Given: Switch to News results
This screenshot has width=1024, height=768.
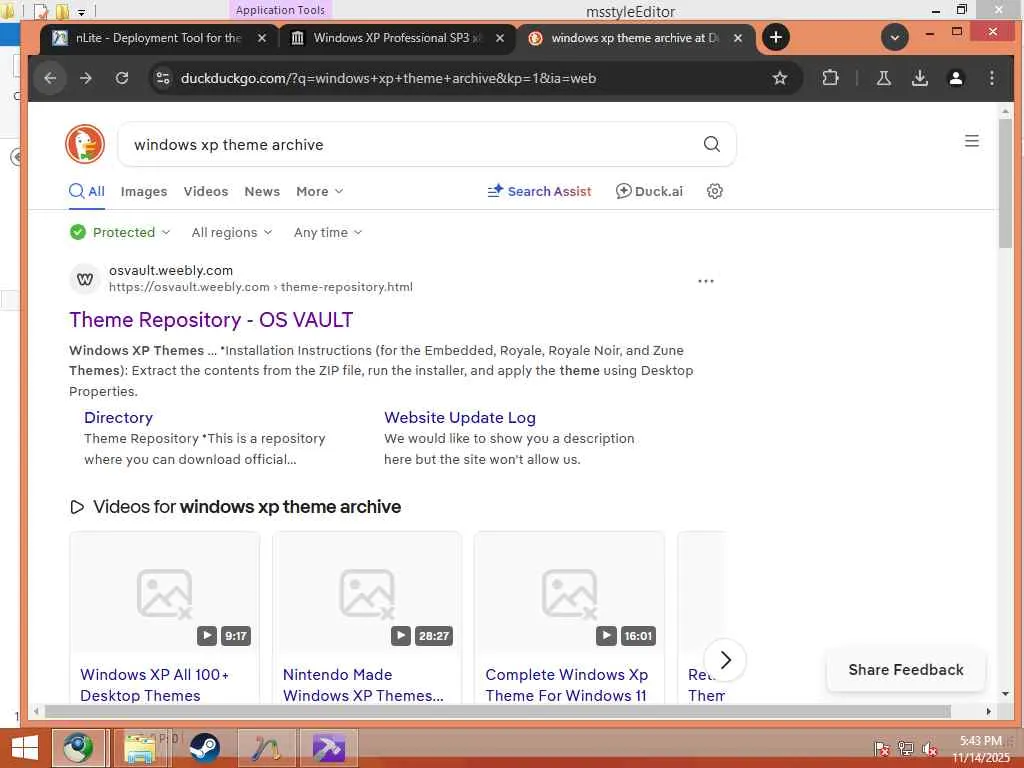Looking at the screenshot, I should [262, 191].
